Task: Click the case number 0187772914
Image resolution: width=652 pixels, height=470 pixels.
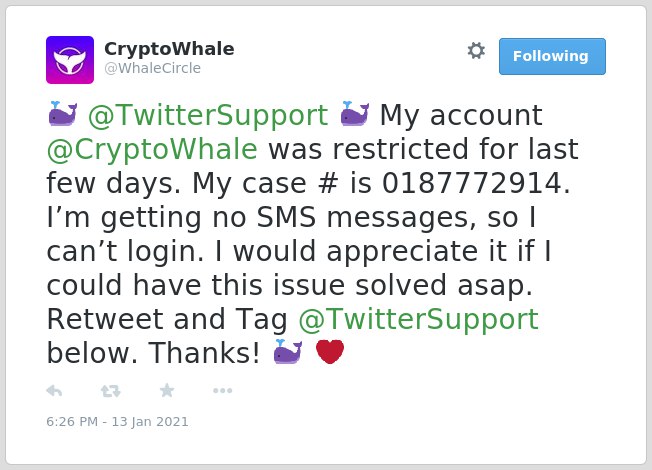Action: pos(472,183)
